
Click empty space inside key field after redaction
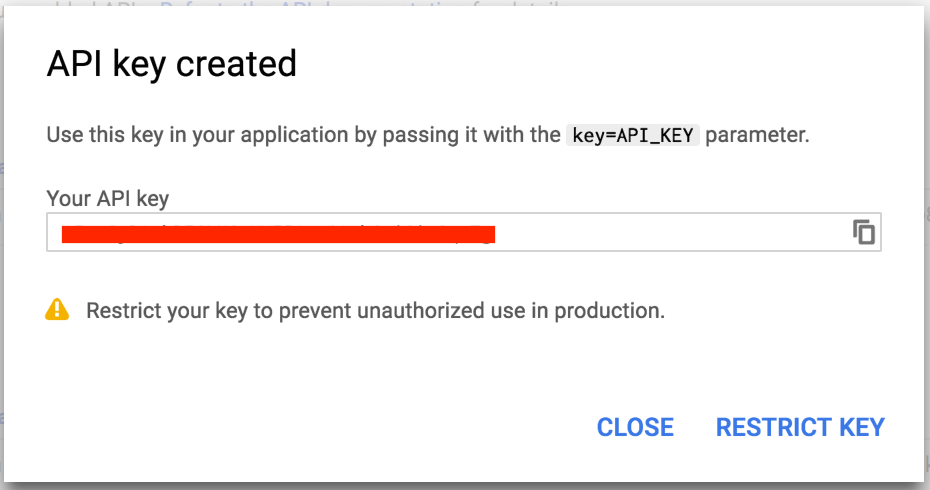(x=670, y=232)
